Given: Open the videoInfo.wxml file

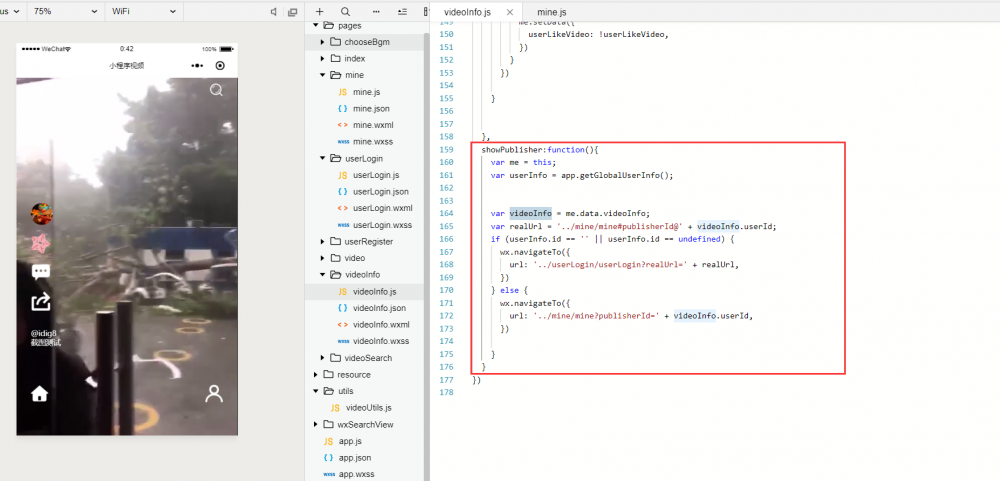Looking at the screenshot, I should [x=381, y=325].
